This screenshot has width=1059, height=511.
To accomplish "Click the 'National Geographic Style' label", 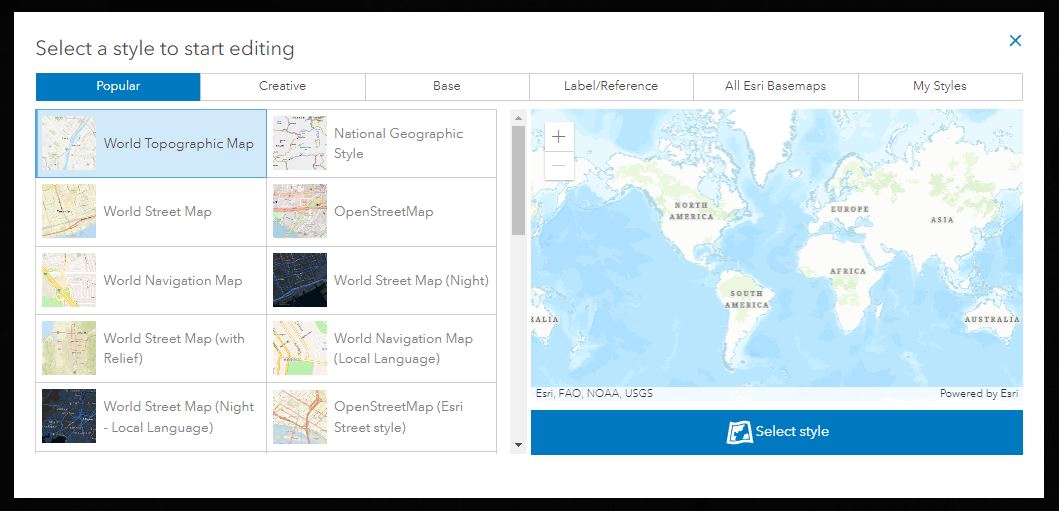I will coord(398,144).
